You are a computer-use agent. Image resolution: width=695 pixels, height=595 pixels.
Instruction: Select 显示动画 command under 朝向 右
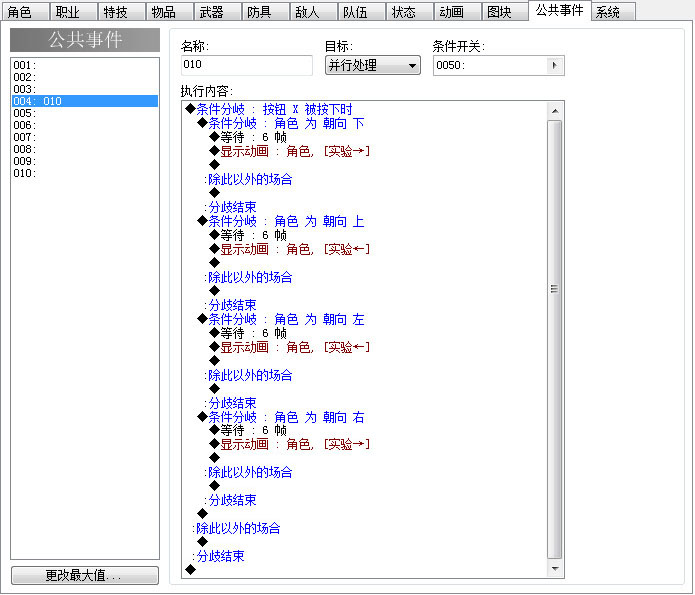tap(290, 444)
